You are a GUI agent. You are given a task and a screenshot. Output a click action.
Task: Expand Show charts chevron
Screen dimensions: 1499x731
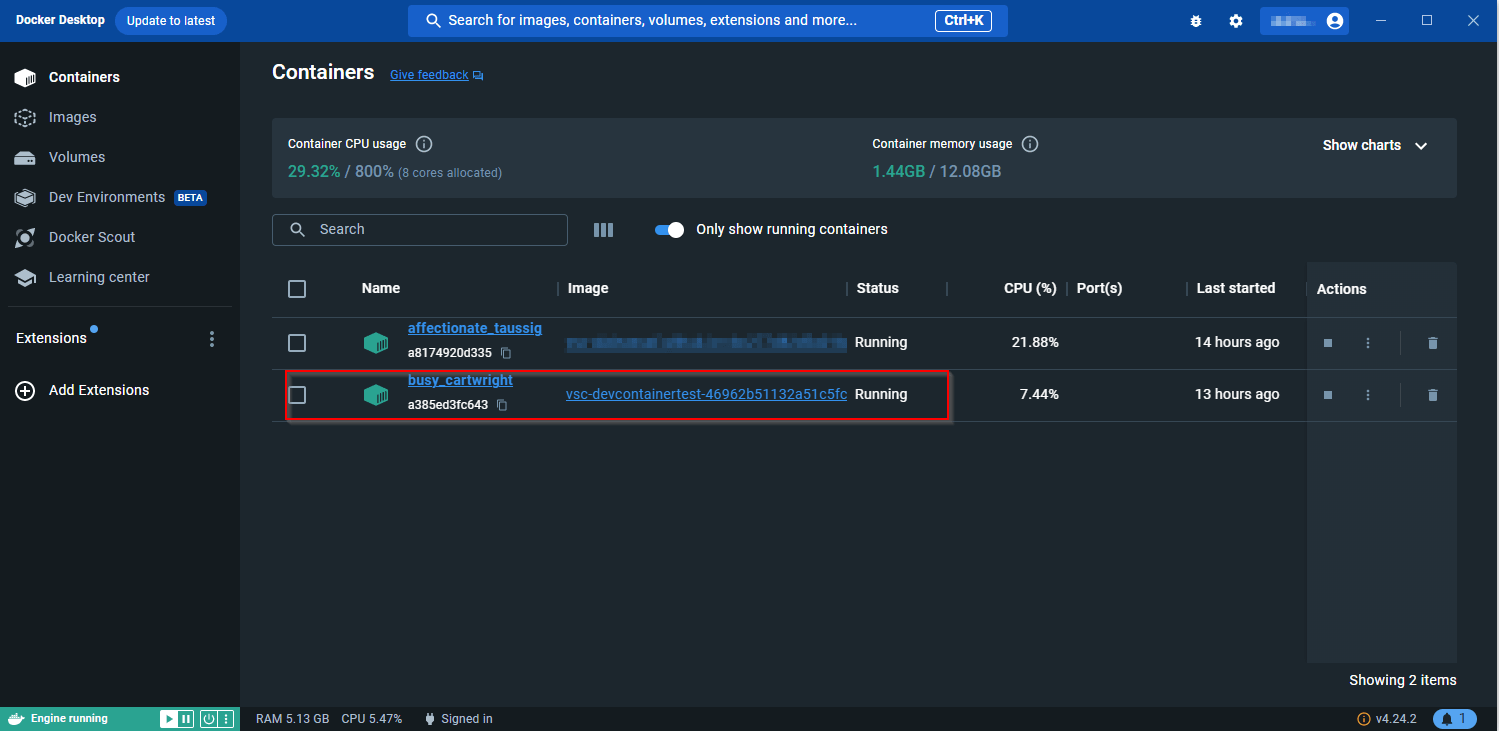tap(1421, 146)
